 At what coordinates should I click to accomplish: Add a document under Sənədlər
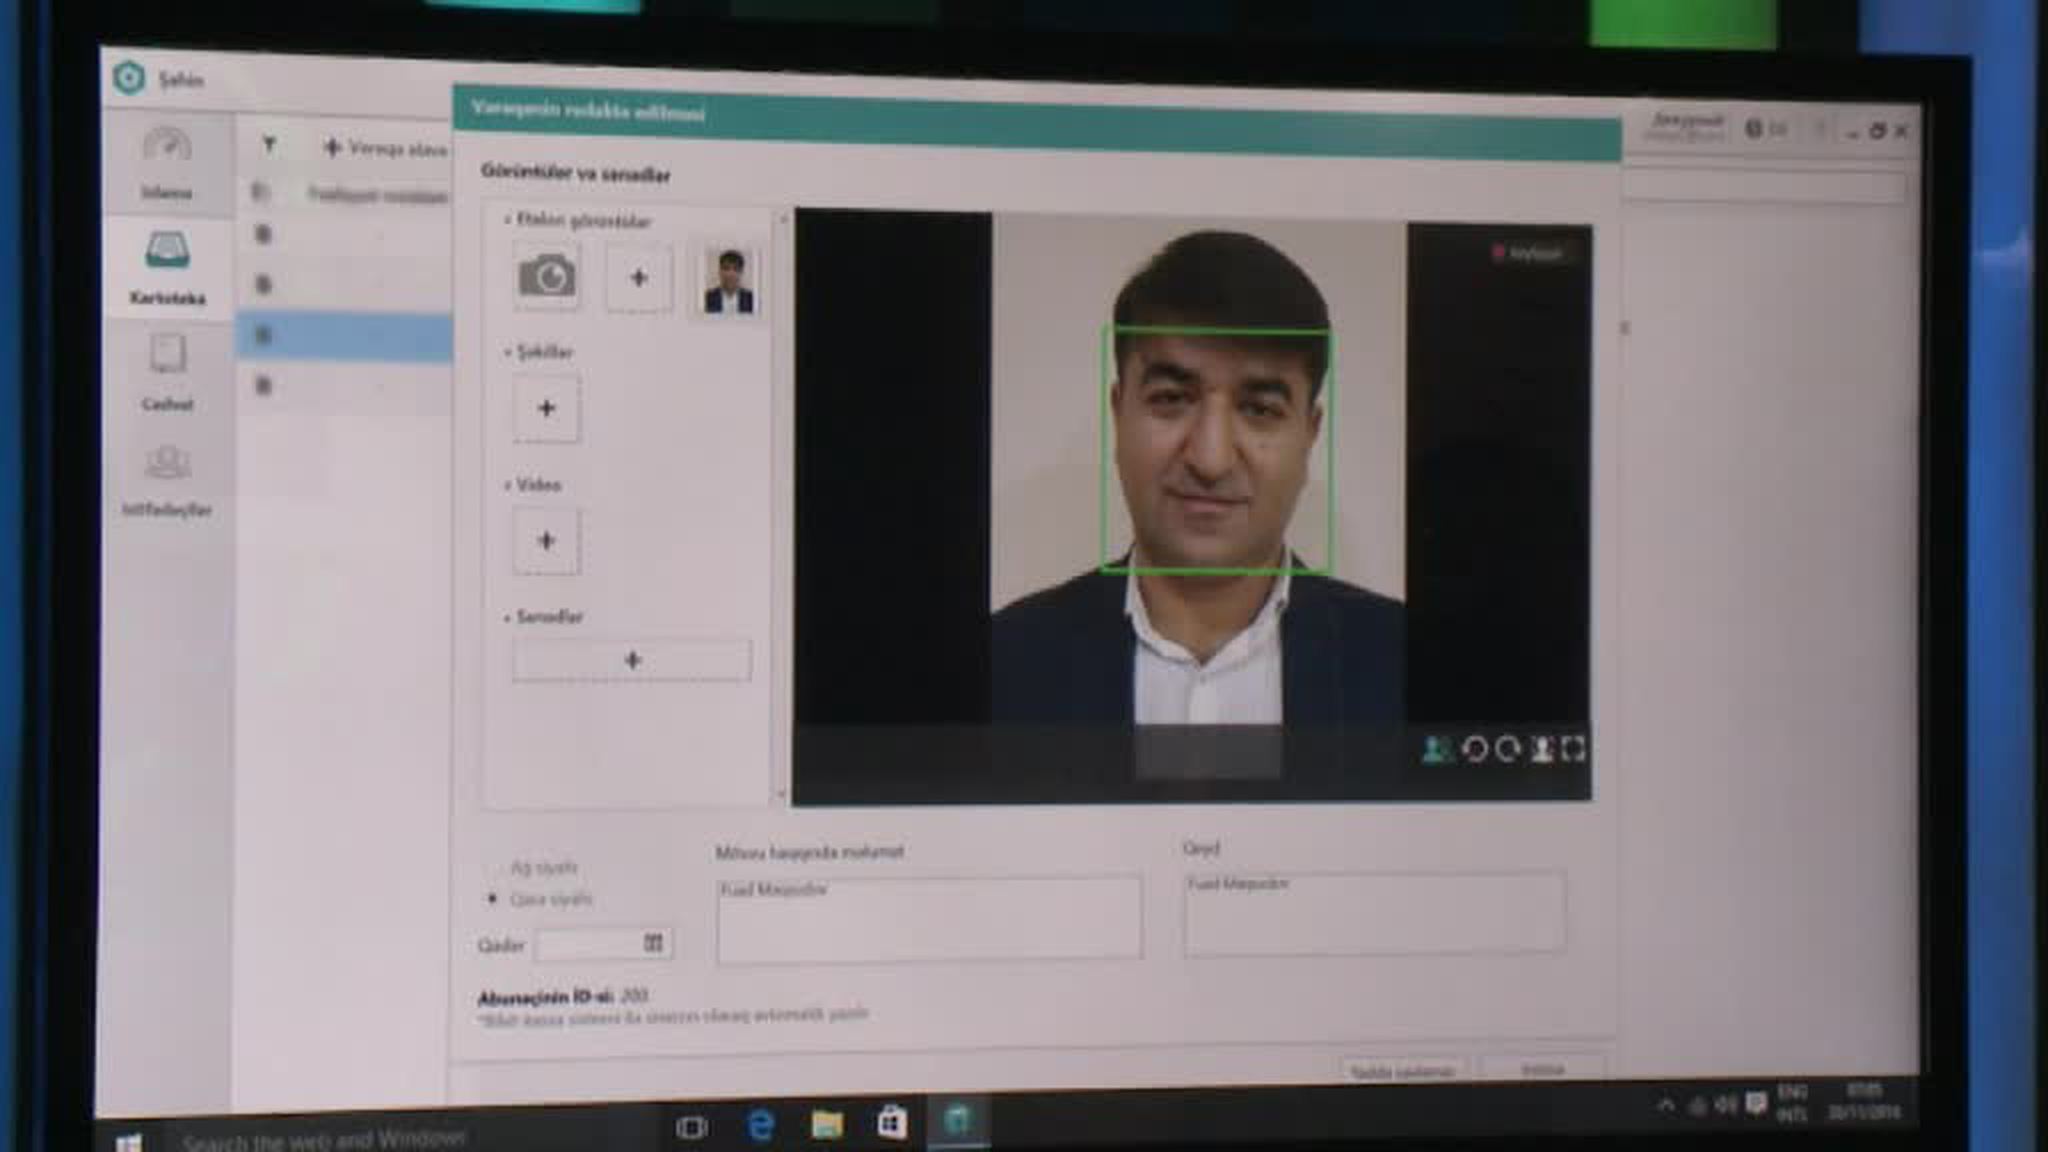[632, 660]
